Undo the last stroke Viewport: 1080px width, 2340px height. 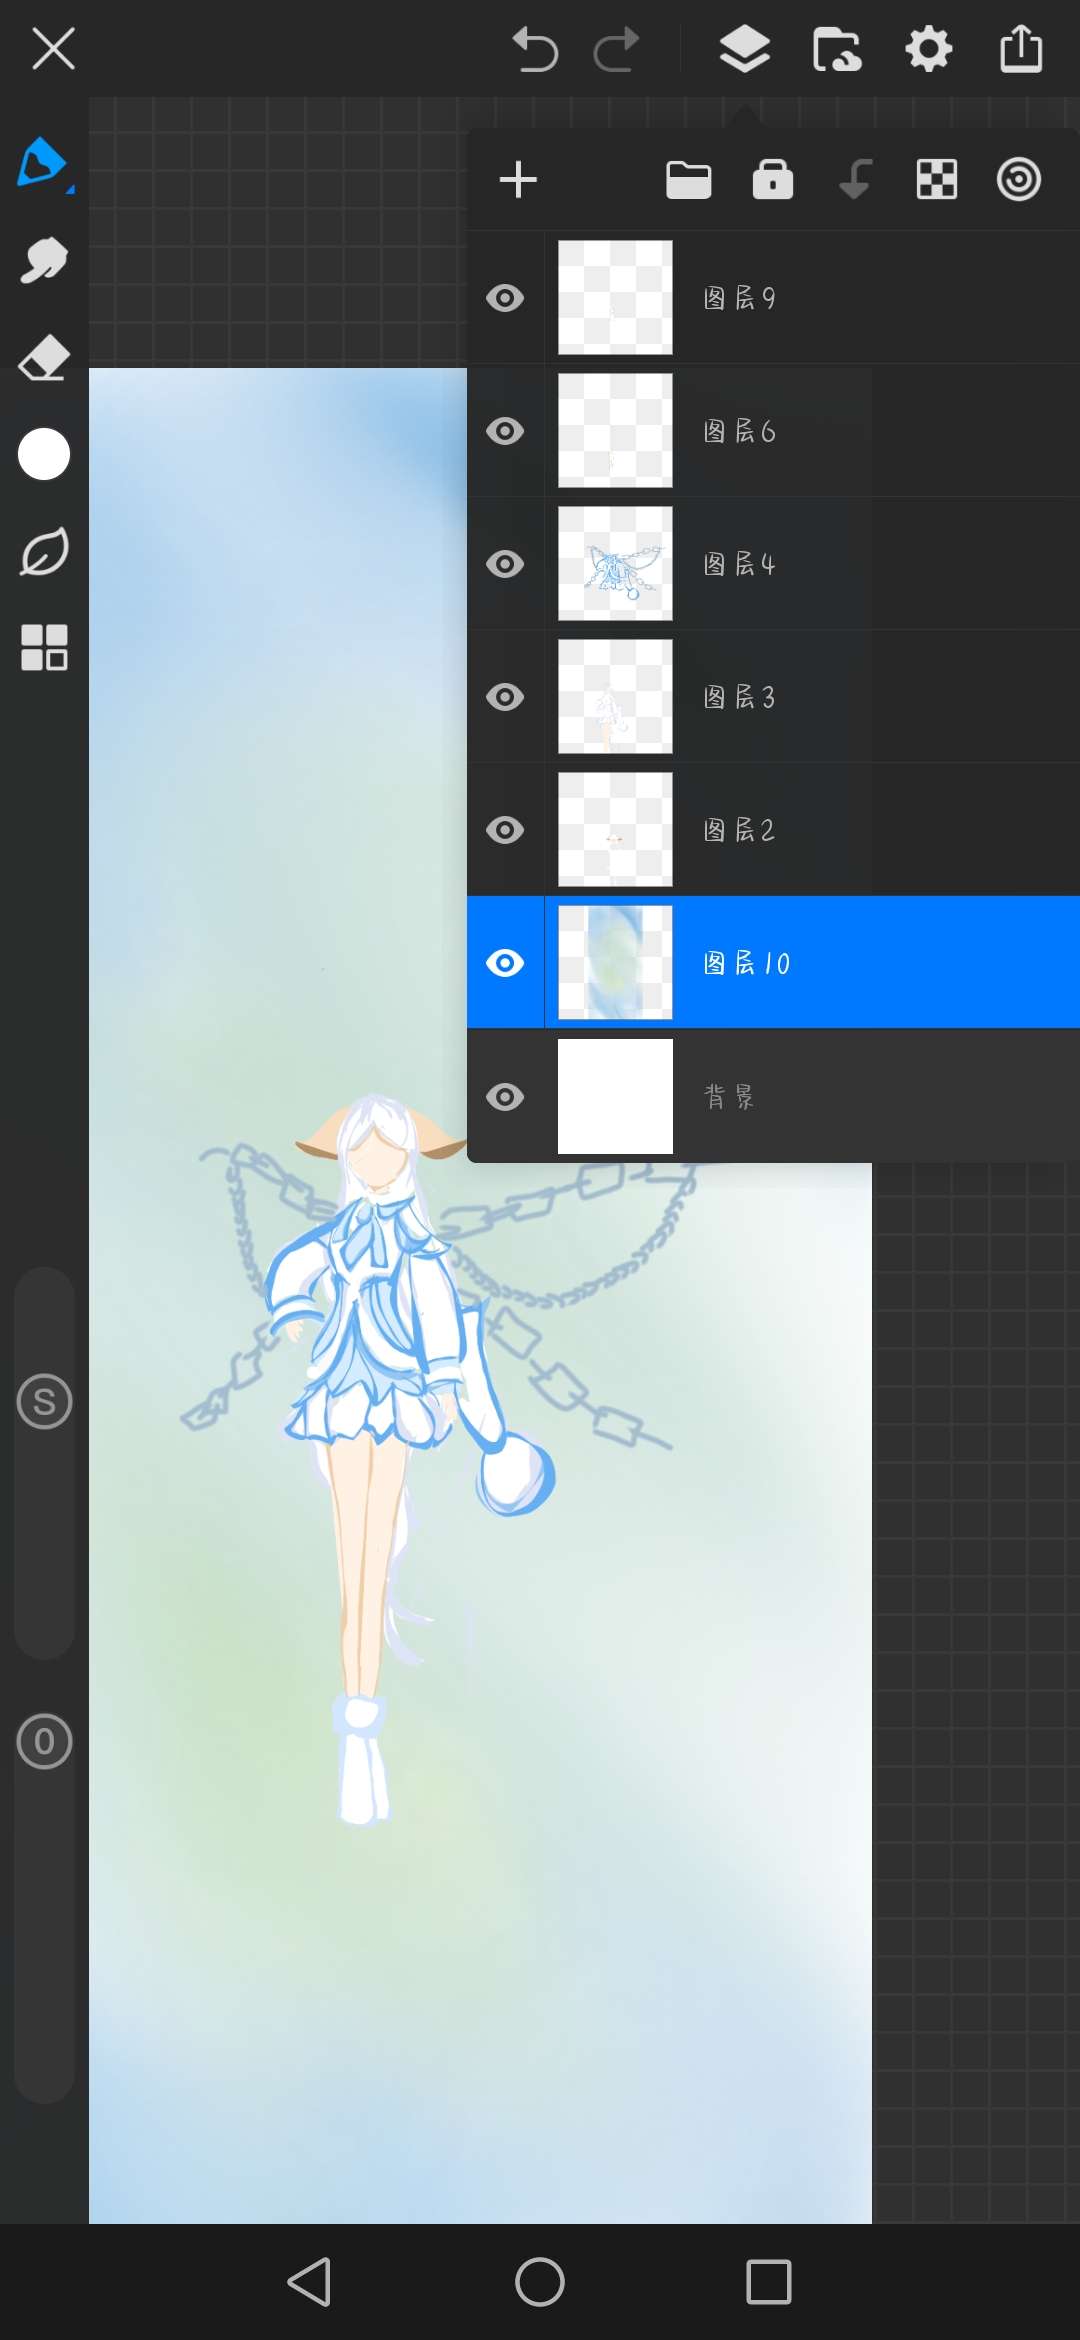coord(535,49)
